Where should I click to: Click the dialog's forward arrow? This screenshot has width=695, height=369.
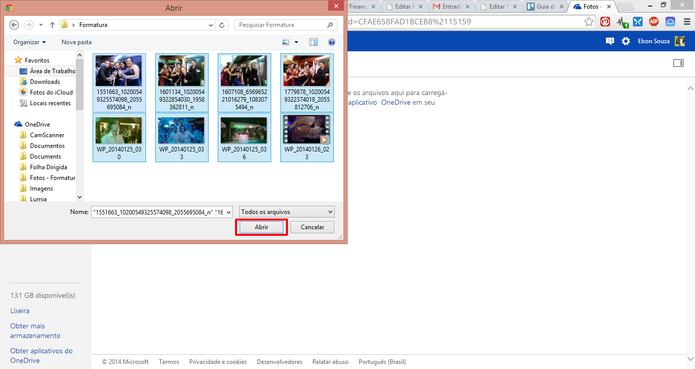tap(28, 25)
